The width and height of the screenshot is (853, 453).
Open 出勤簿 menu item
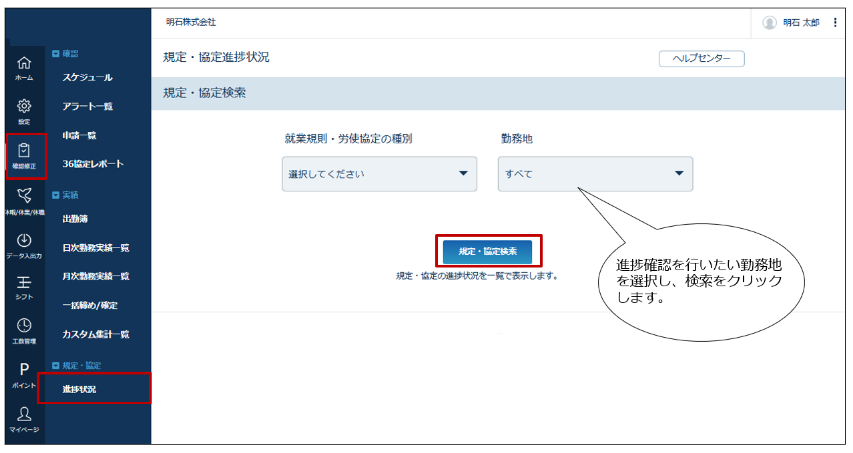tap(75, 219)
